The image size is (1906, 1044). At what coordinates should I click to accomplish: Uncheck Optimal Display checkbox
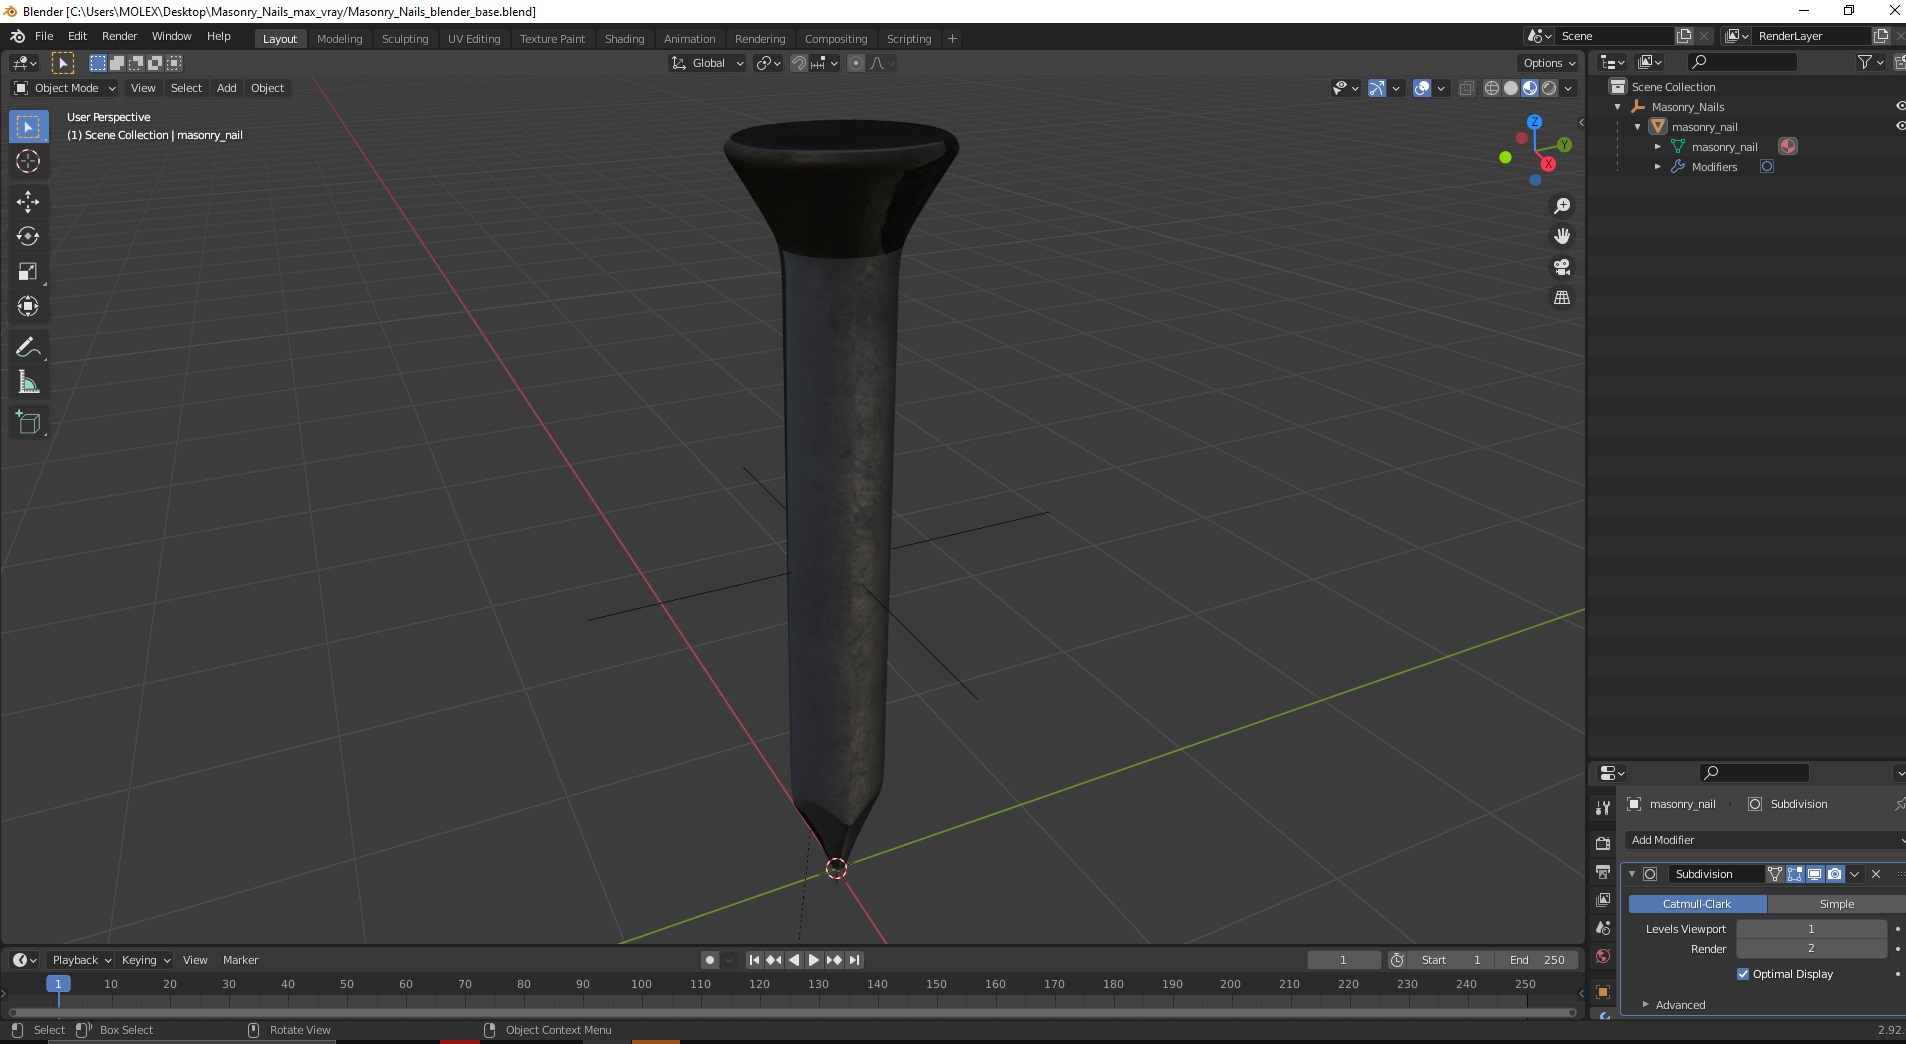pyautogui.click(x=1743, y=974)
